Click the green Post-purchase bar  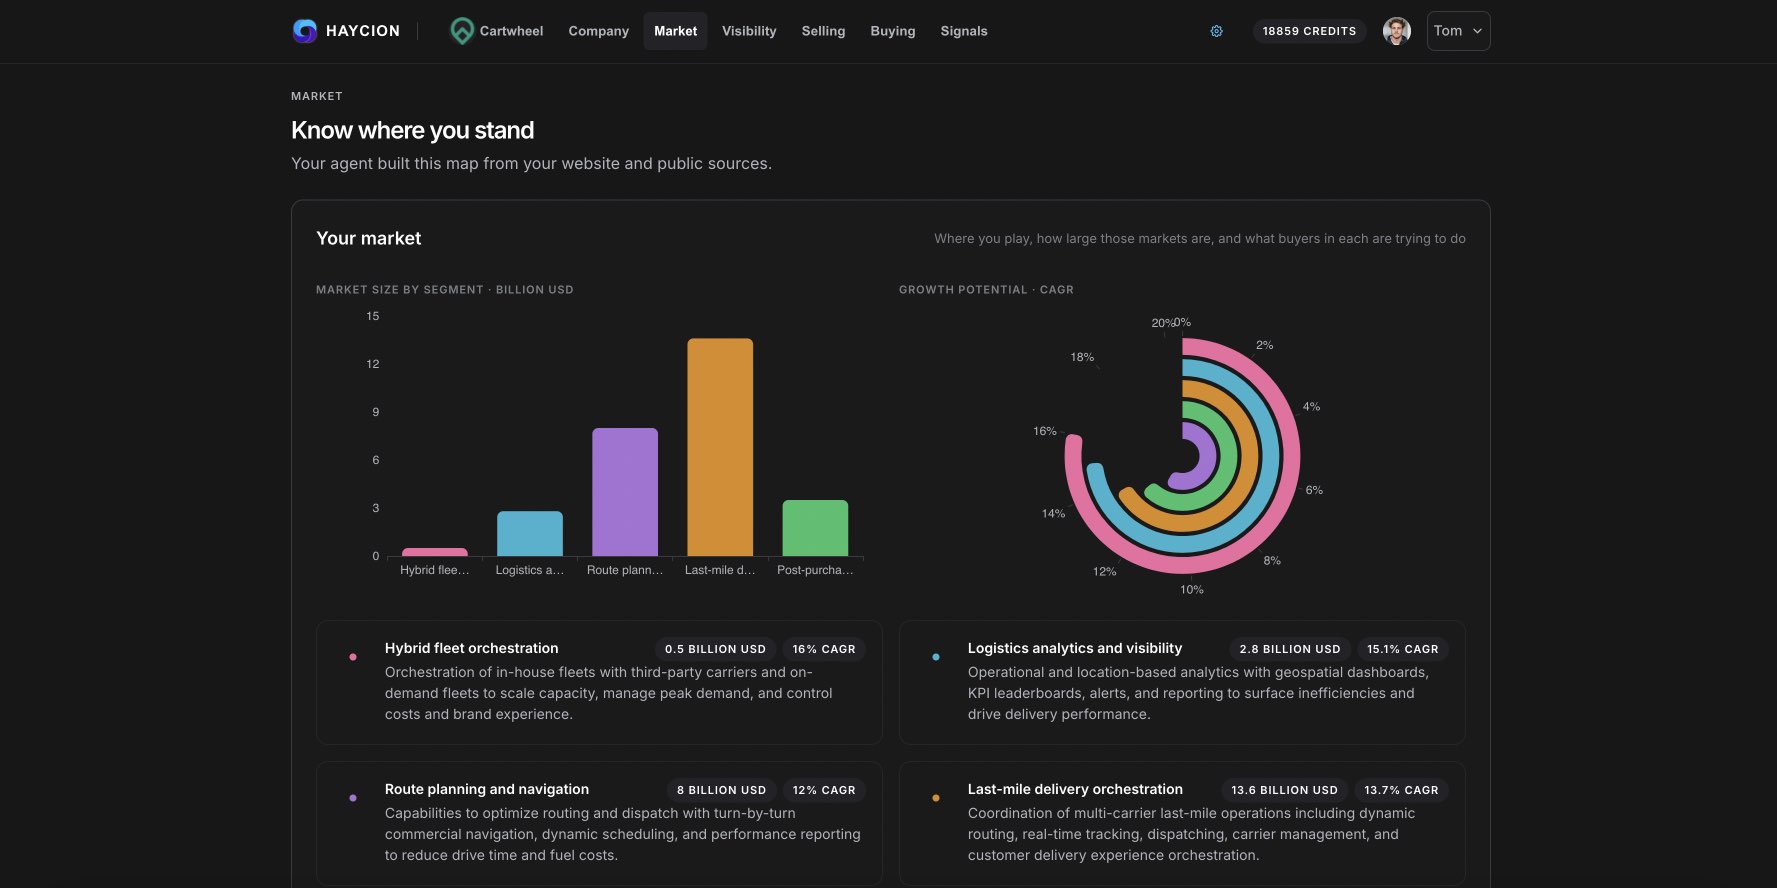pos(815,528)
